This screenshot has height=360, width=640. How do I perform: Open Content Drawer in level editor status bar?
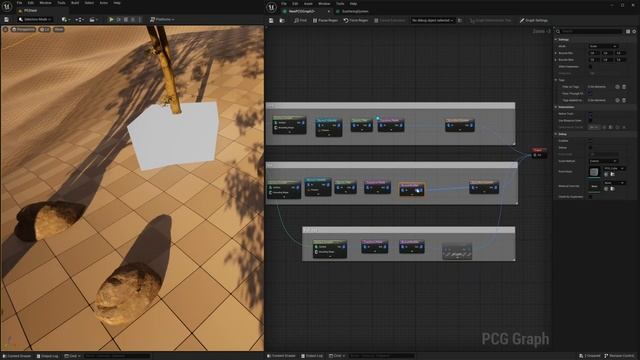click(x=17, y=356)
